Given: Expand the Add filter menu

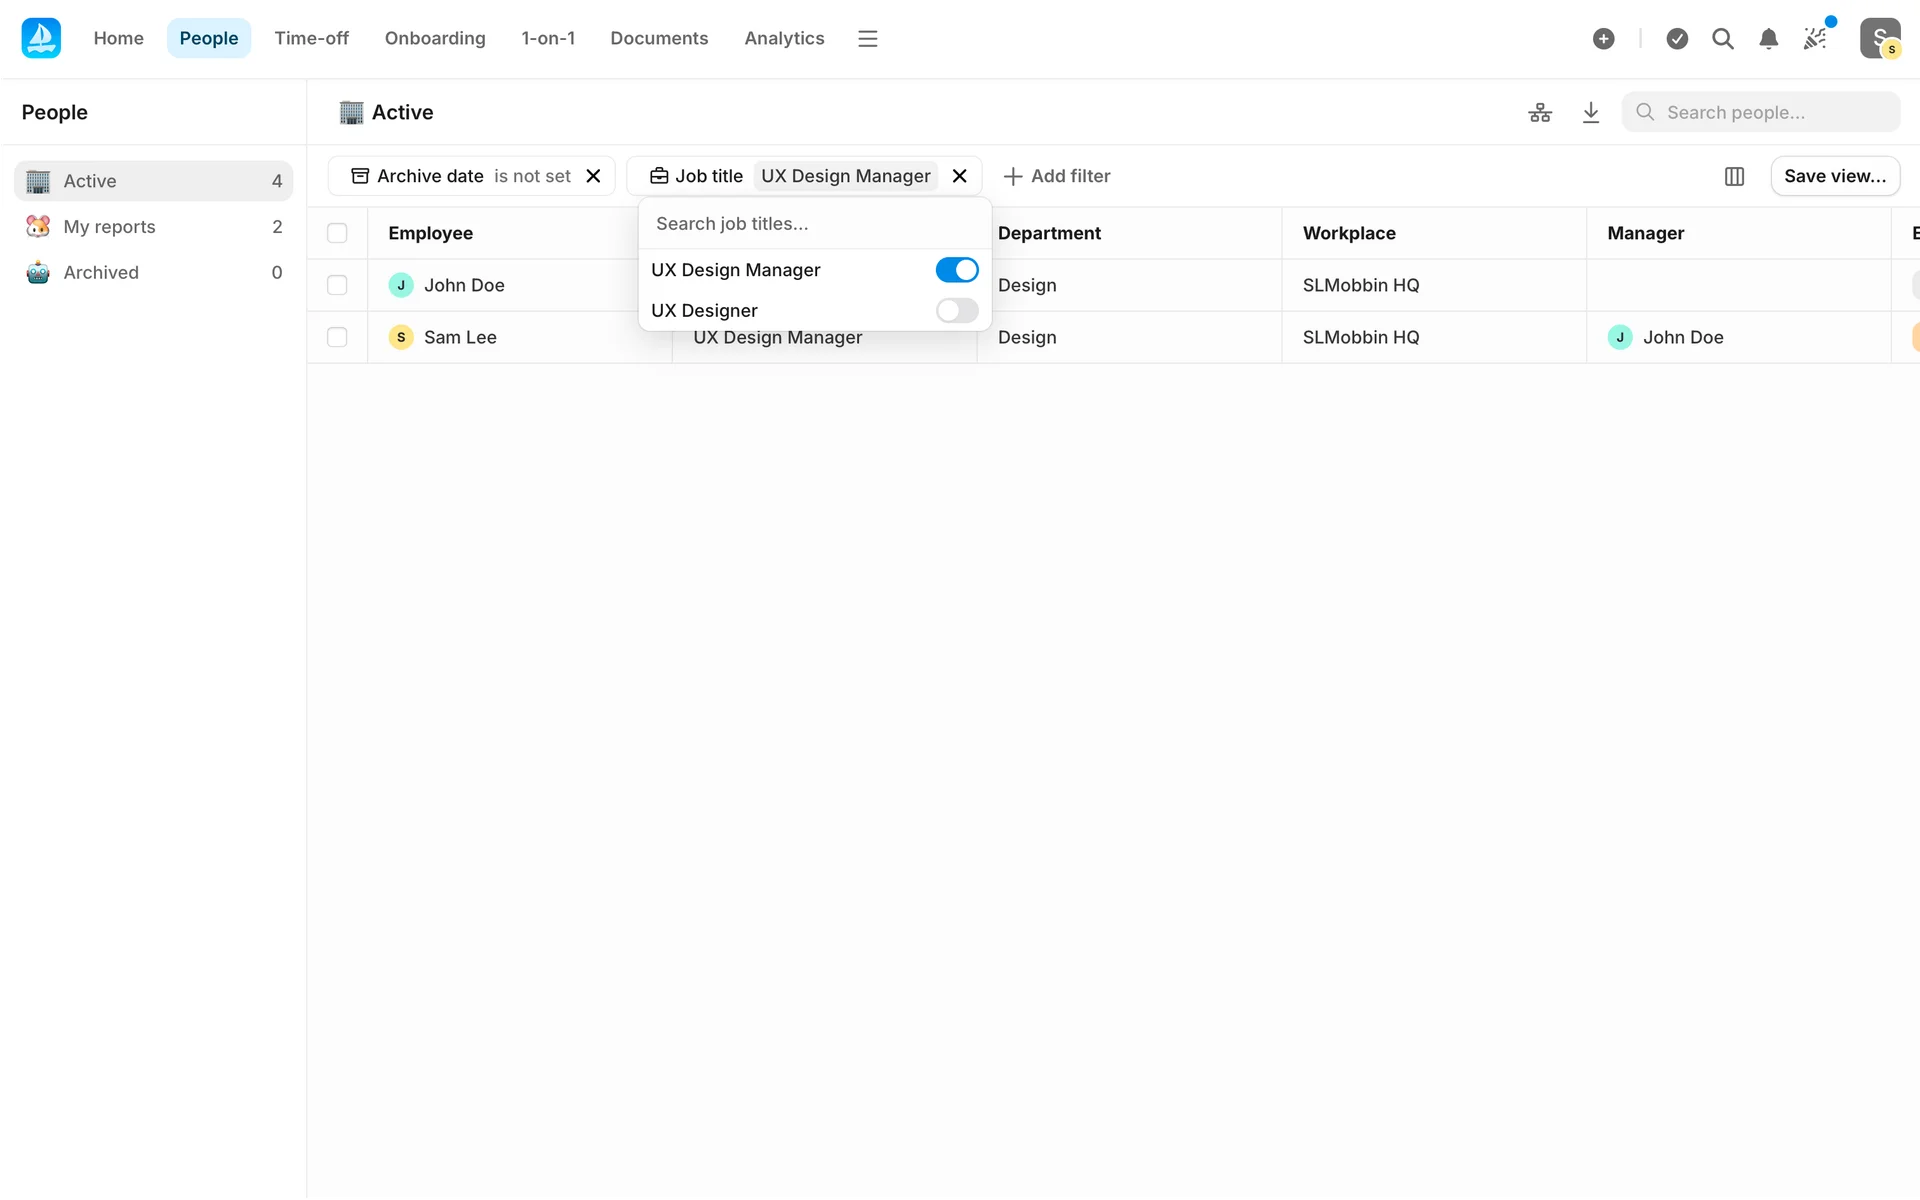Looking at the screenshot, I should [1056, 176].
